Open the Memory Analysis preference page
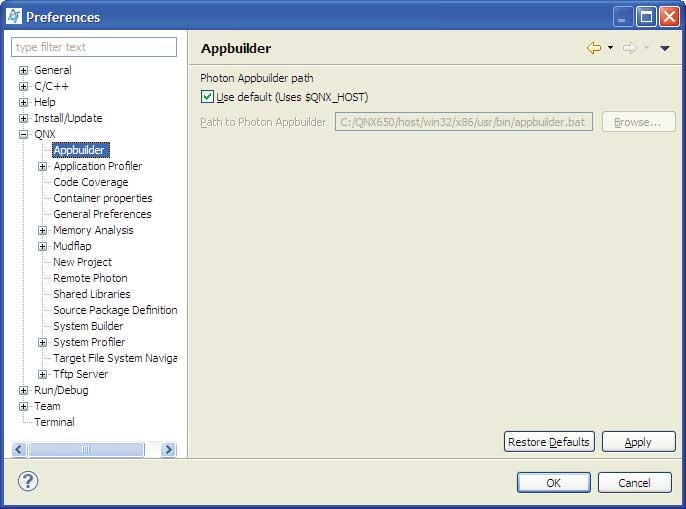 pos(93,230)
